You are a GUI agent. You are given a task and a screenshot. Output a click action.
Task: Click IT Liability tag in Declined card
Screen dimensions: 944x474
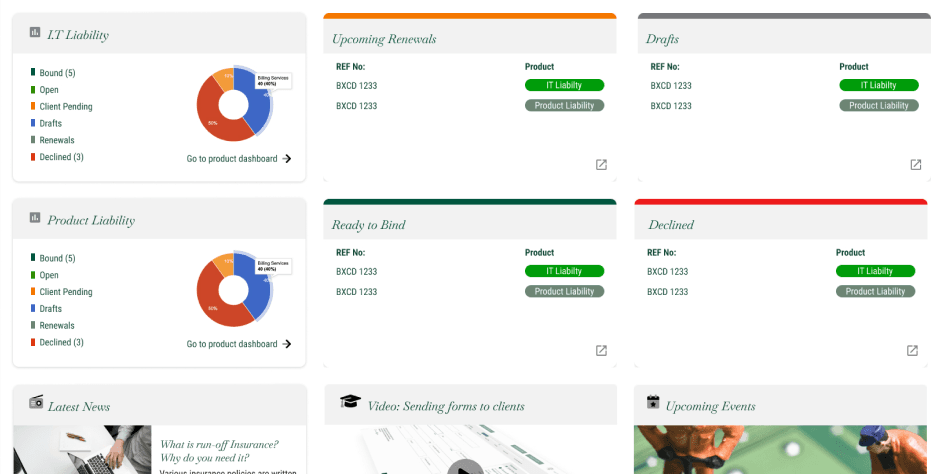pyautogui.click(x=876, y=271)
